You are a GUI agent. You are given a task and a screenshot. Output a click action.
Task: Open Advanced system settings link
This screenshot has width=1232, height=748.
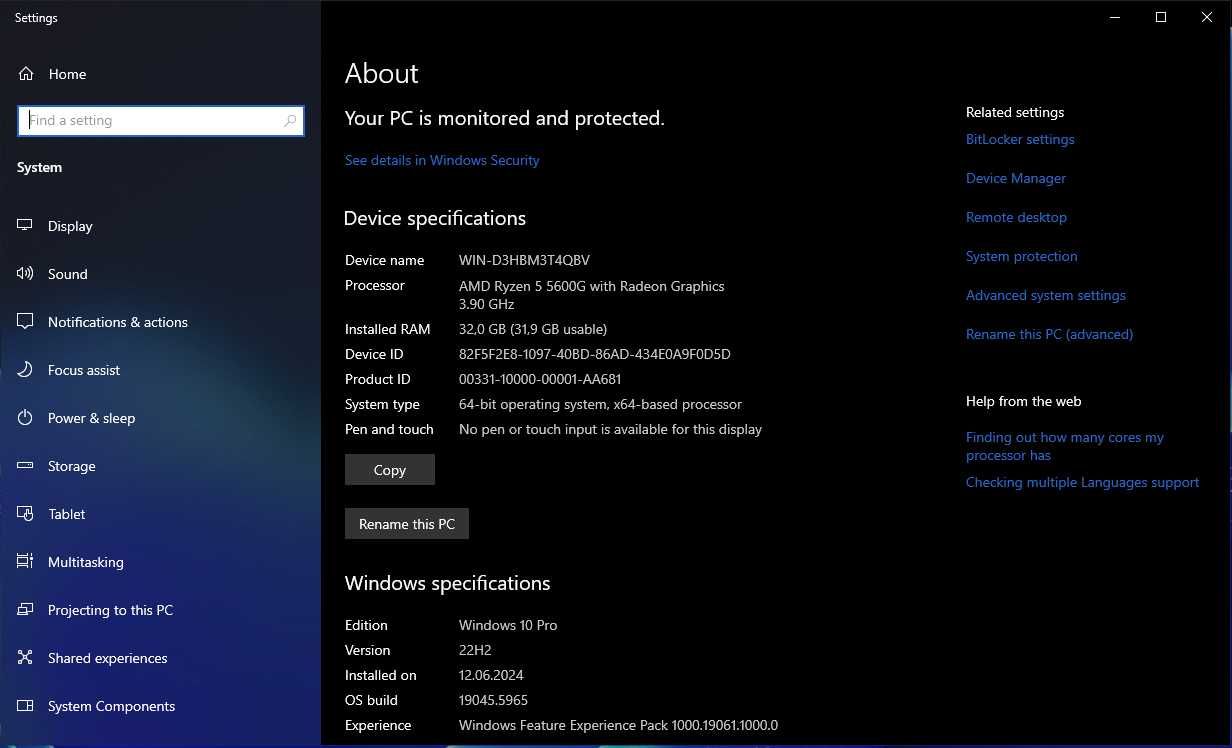[1046, 295]
